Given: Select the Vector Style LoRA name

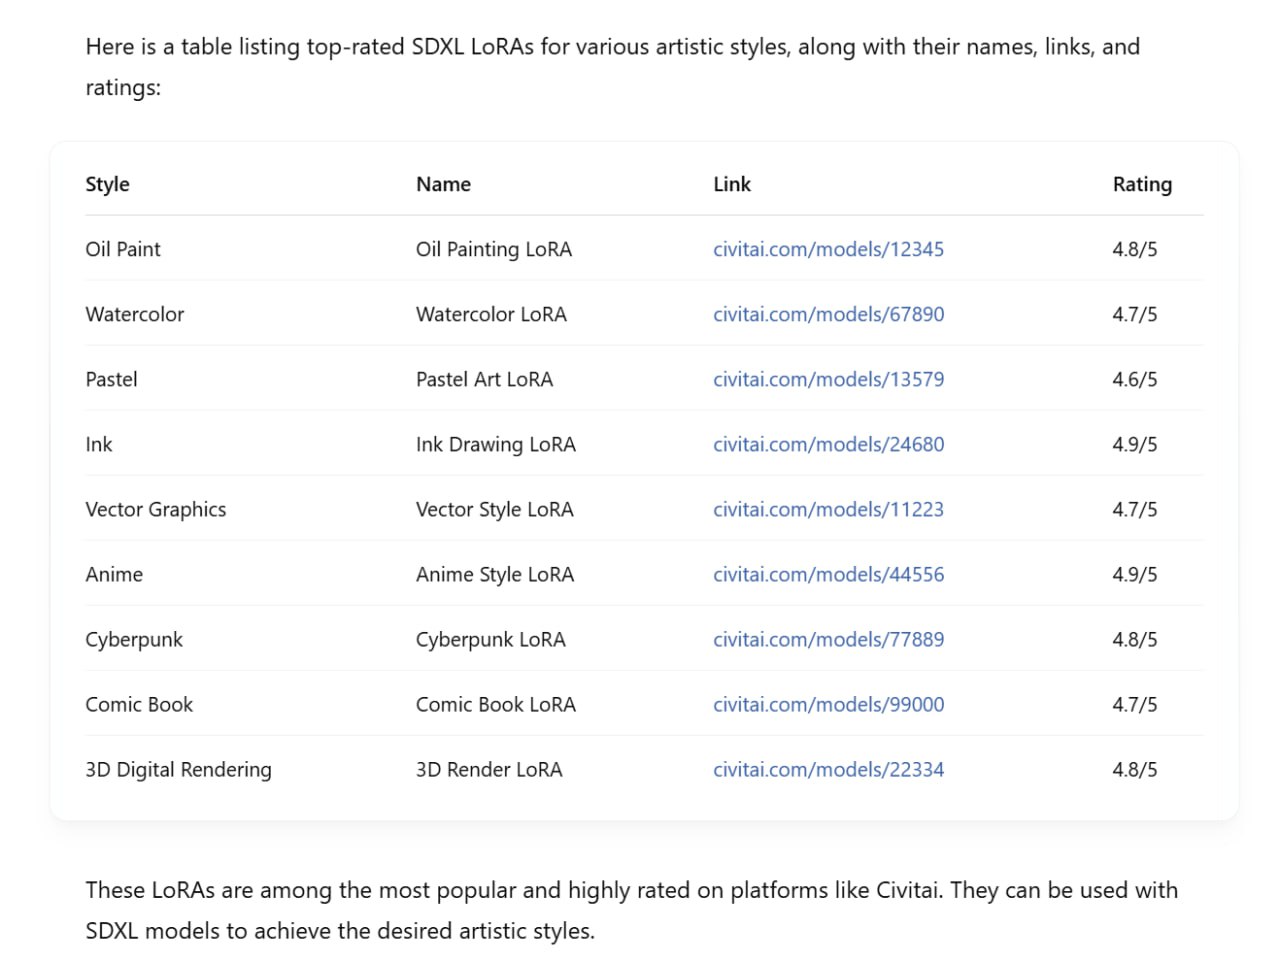Looking at the screenshot, I should point(495,509).
